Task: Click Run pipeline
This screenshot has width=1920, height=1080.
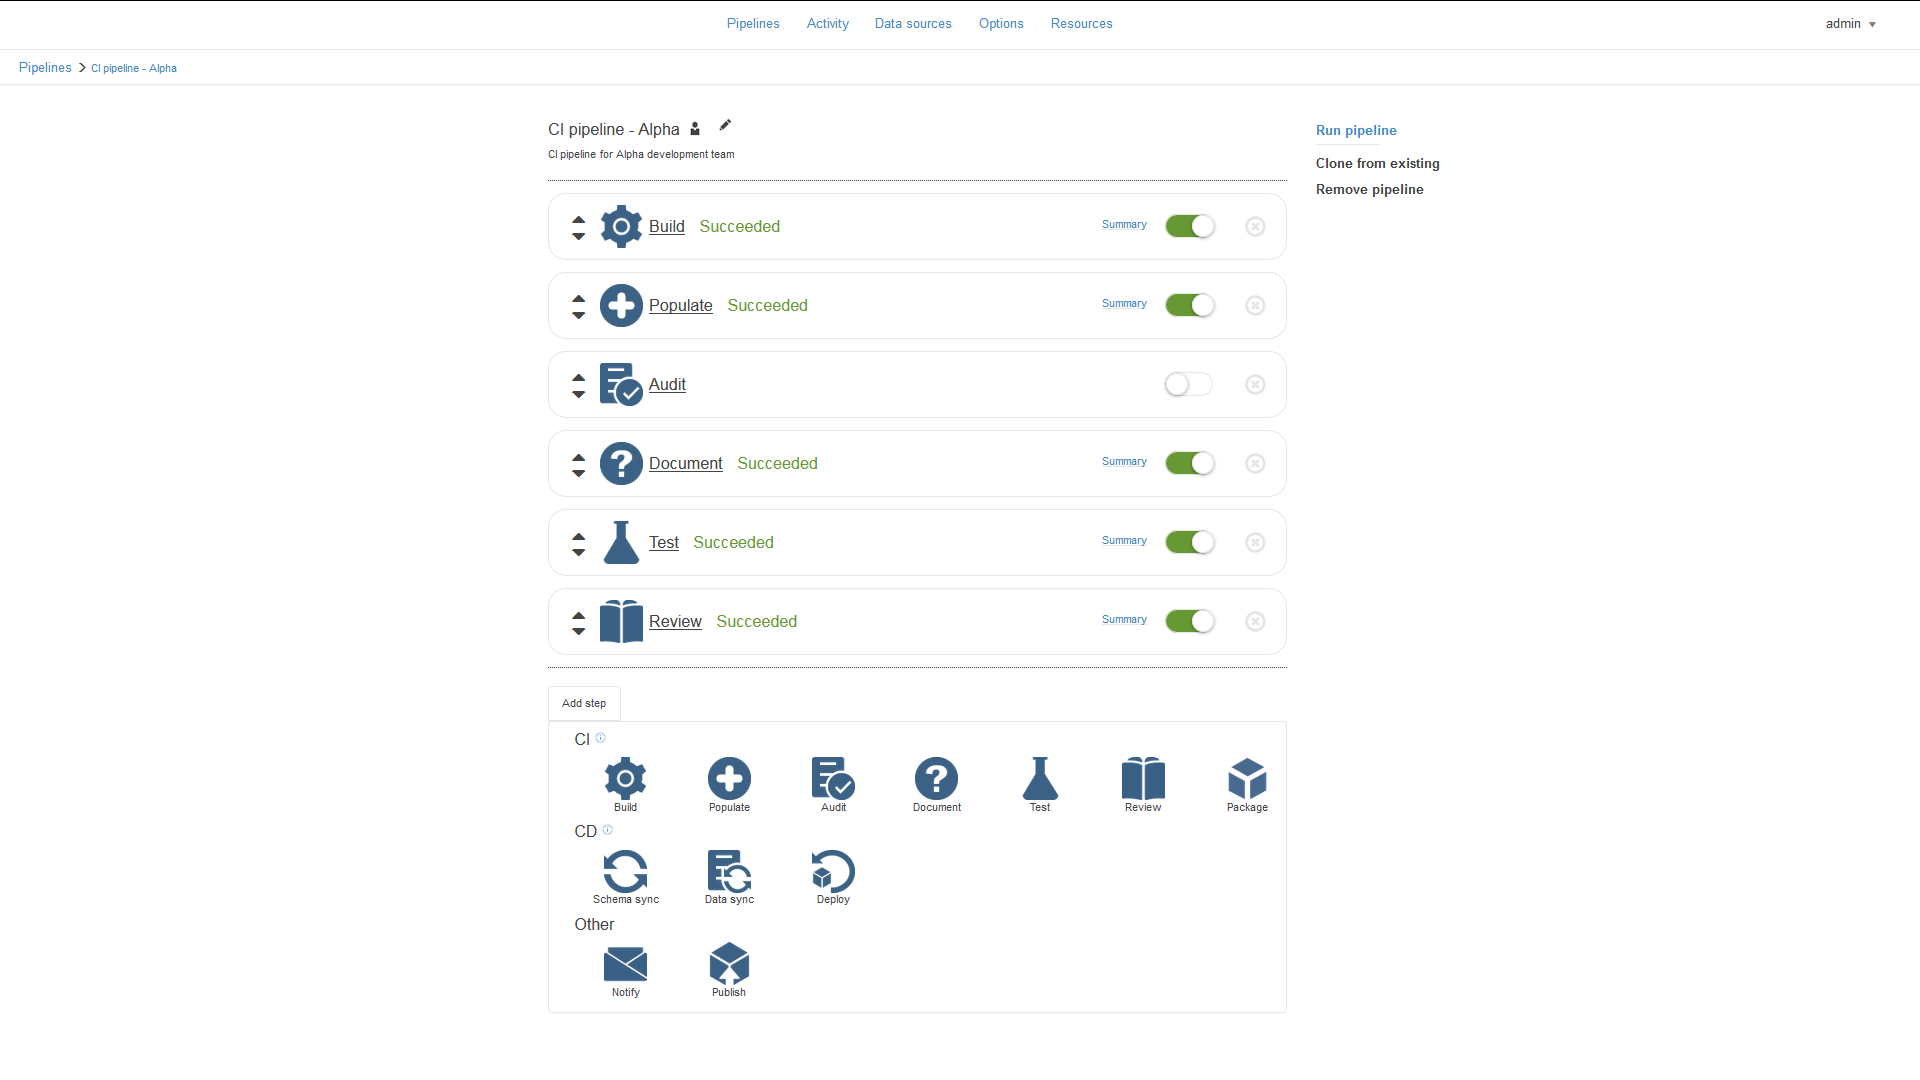Action: coord(1356,130)
